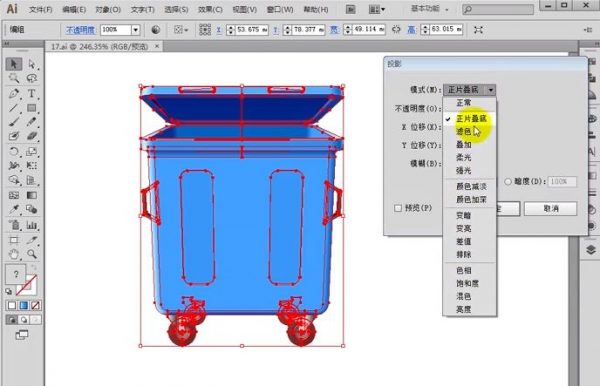The image size is (600, 386).
Task: Choose 颜色加深 from blend mode list
Action: tap(470, 199)
